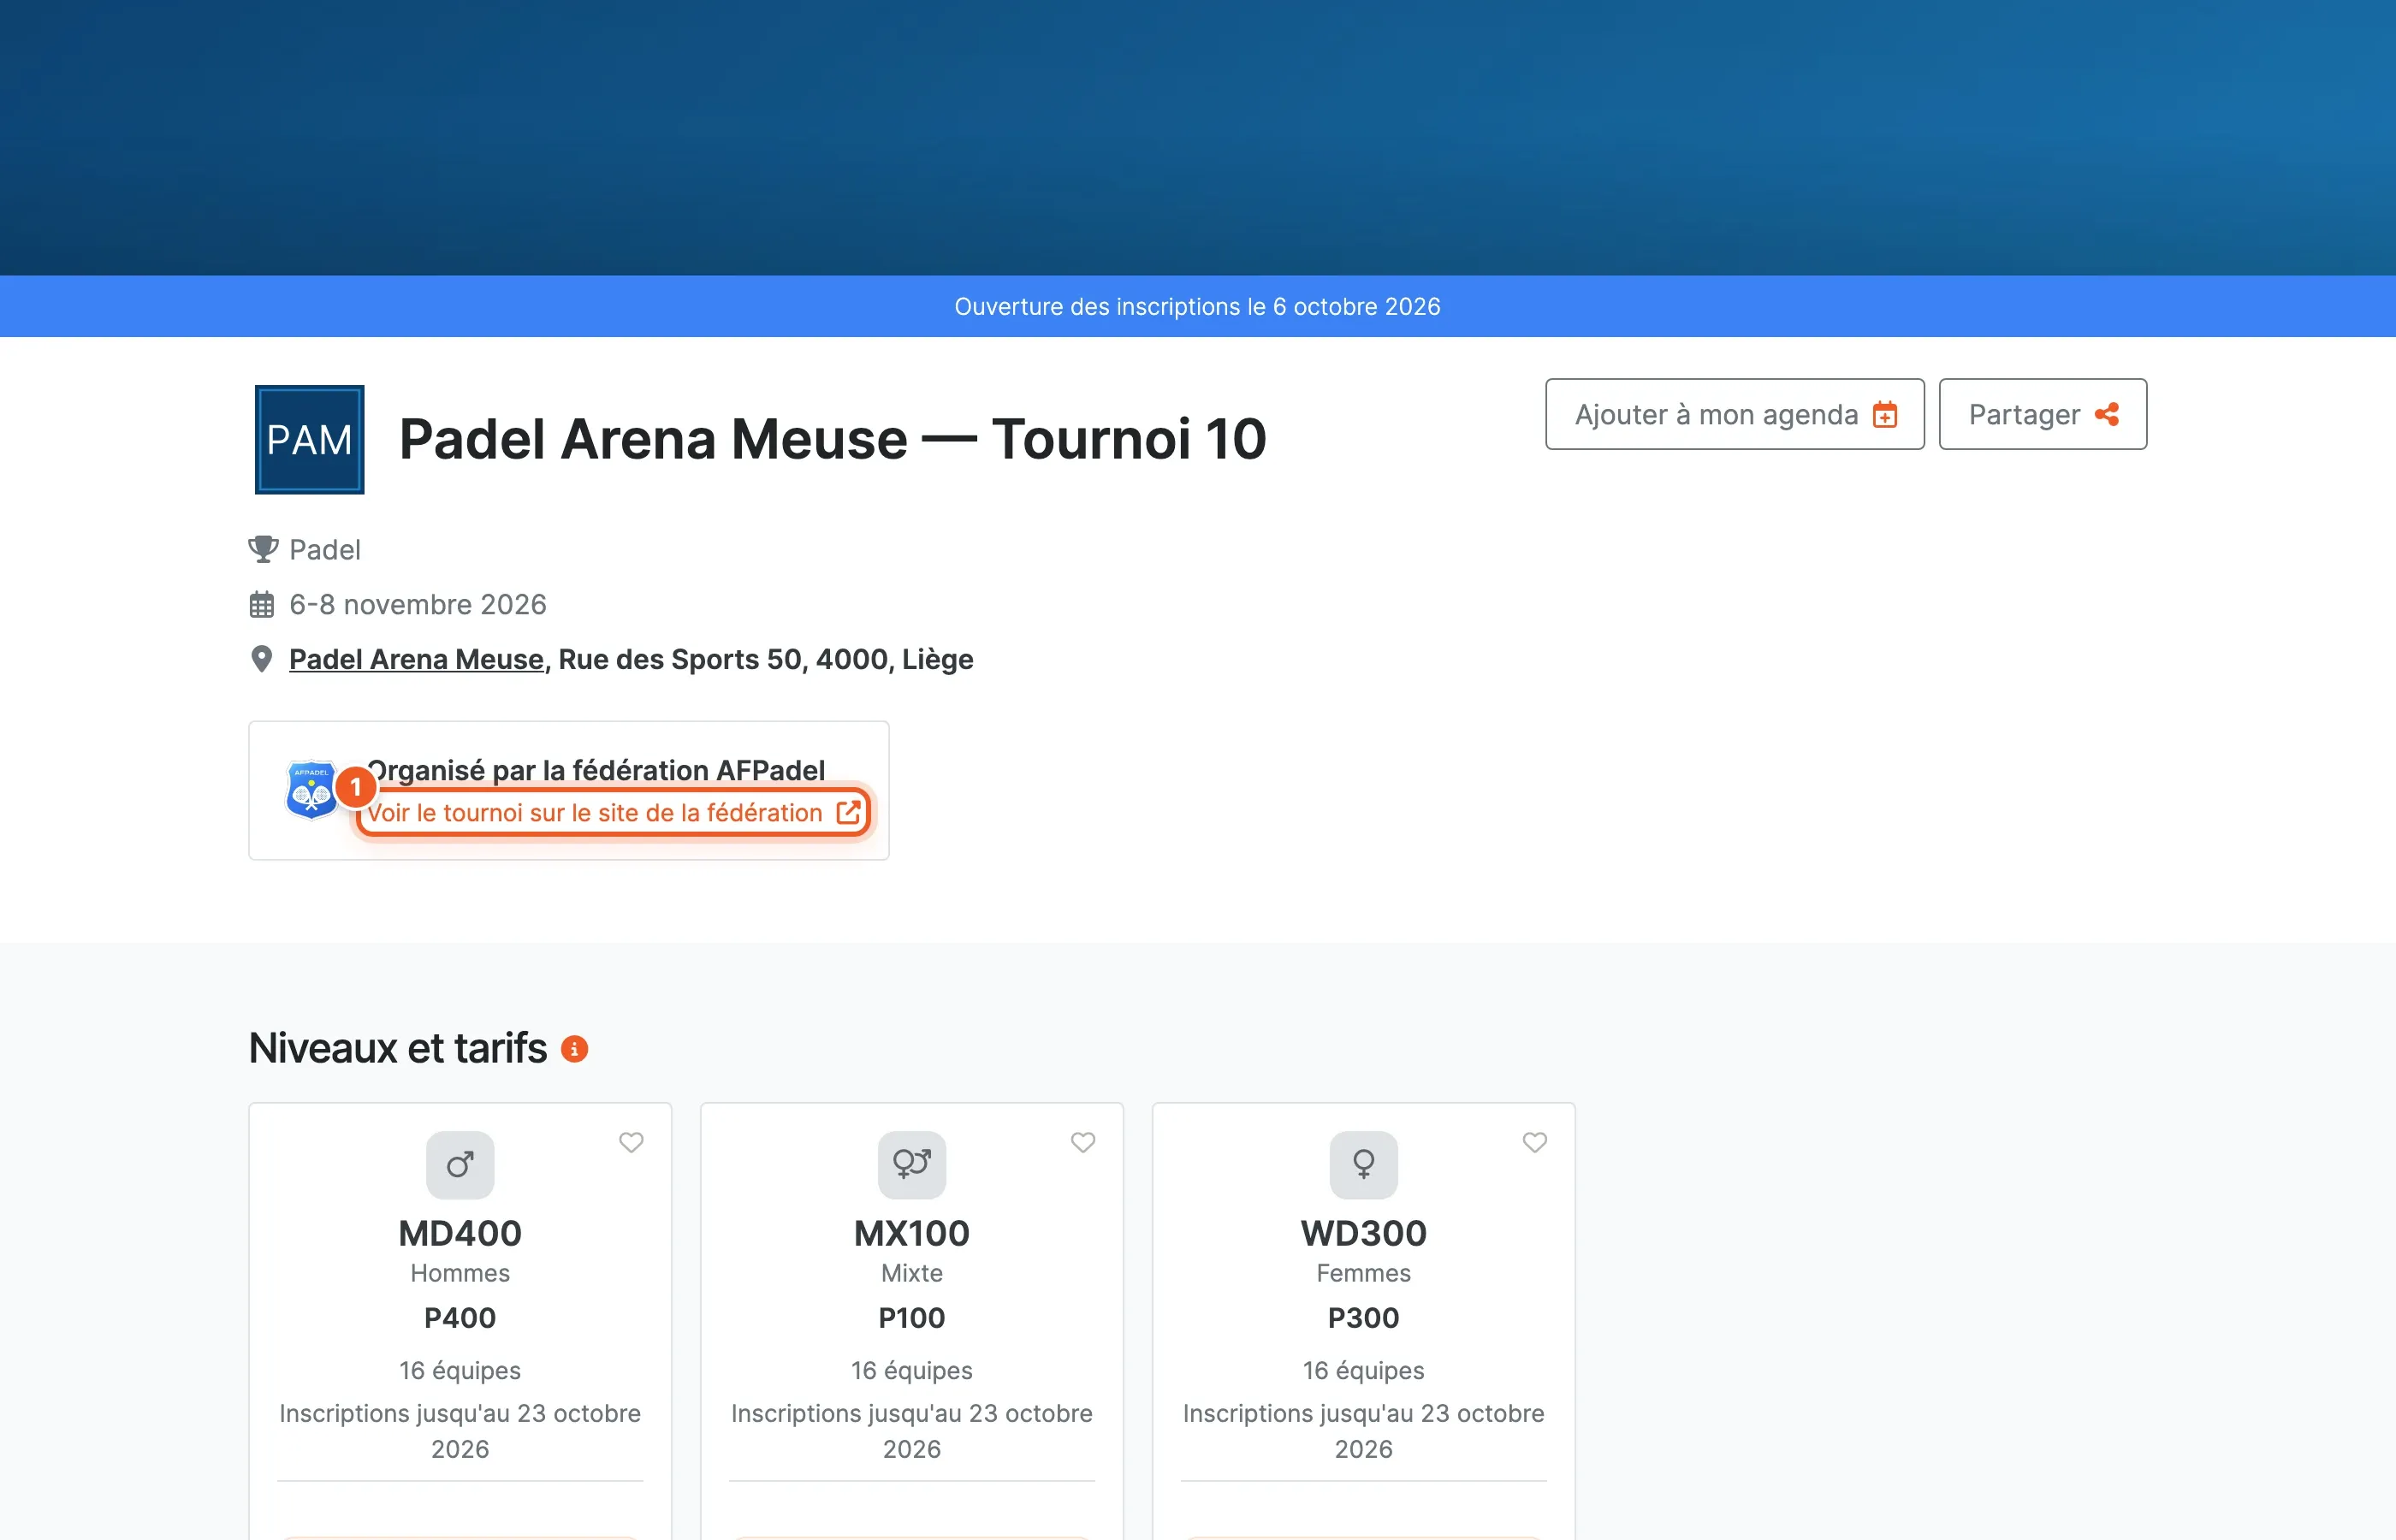Click the registration opening blue banner
This screenshot has width=2396, height=1540.
click(x=1198, y=306)
